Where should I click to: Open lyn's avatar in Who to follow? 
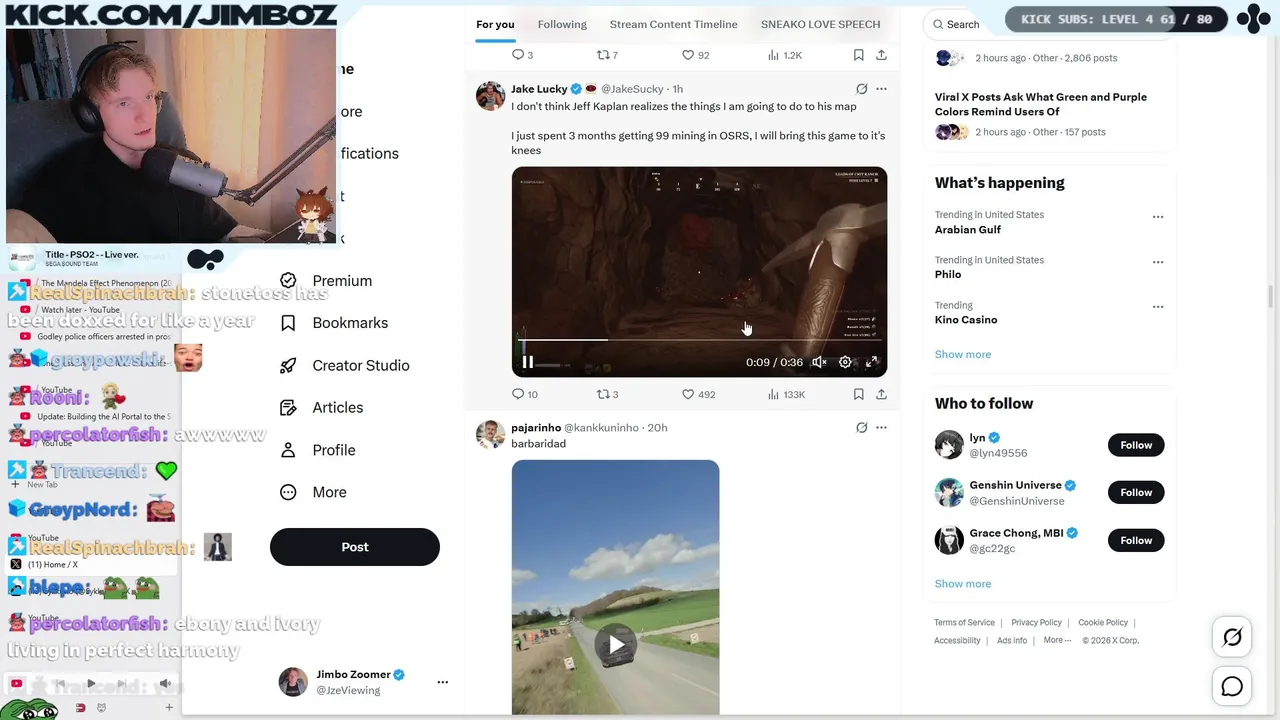click(949, 445)
